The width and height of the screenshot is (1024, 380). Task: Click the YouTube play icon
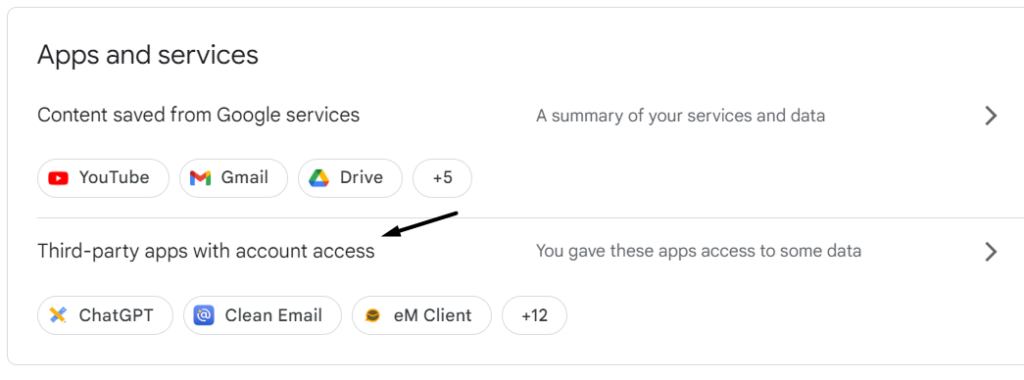[58, 178]
